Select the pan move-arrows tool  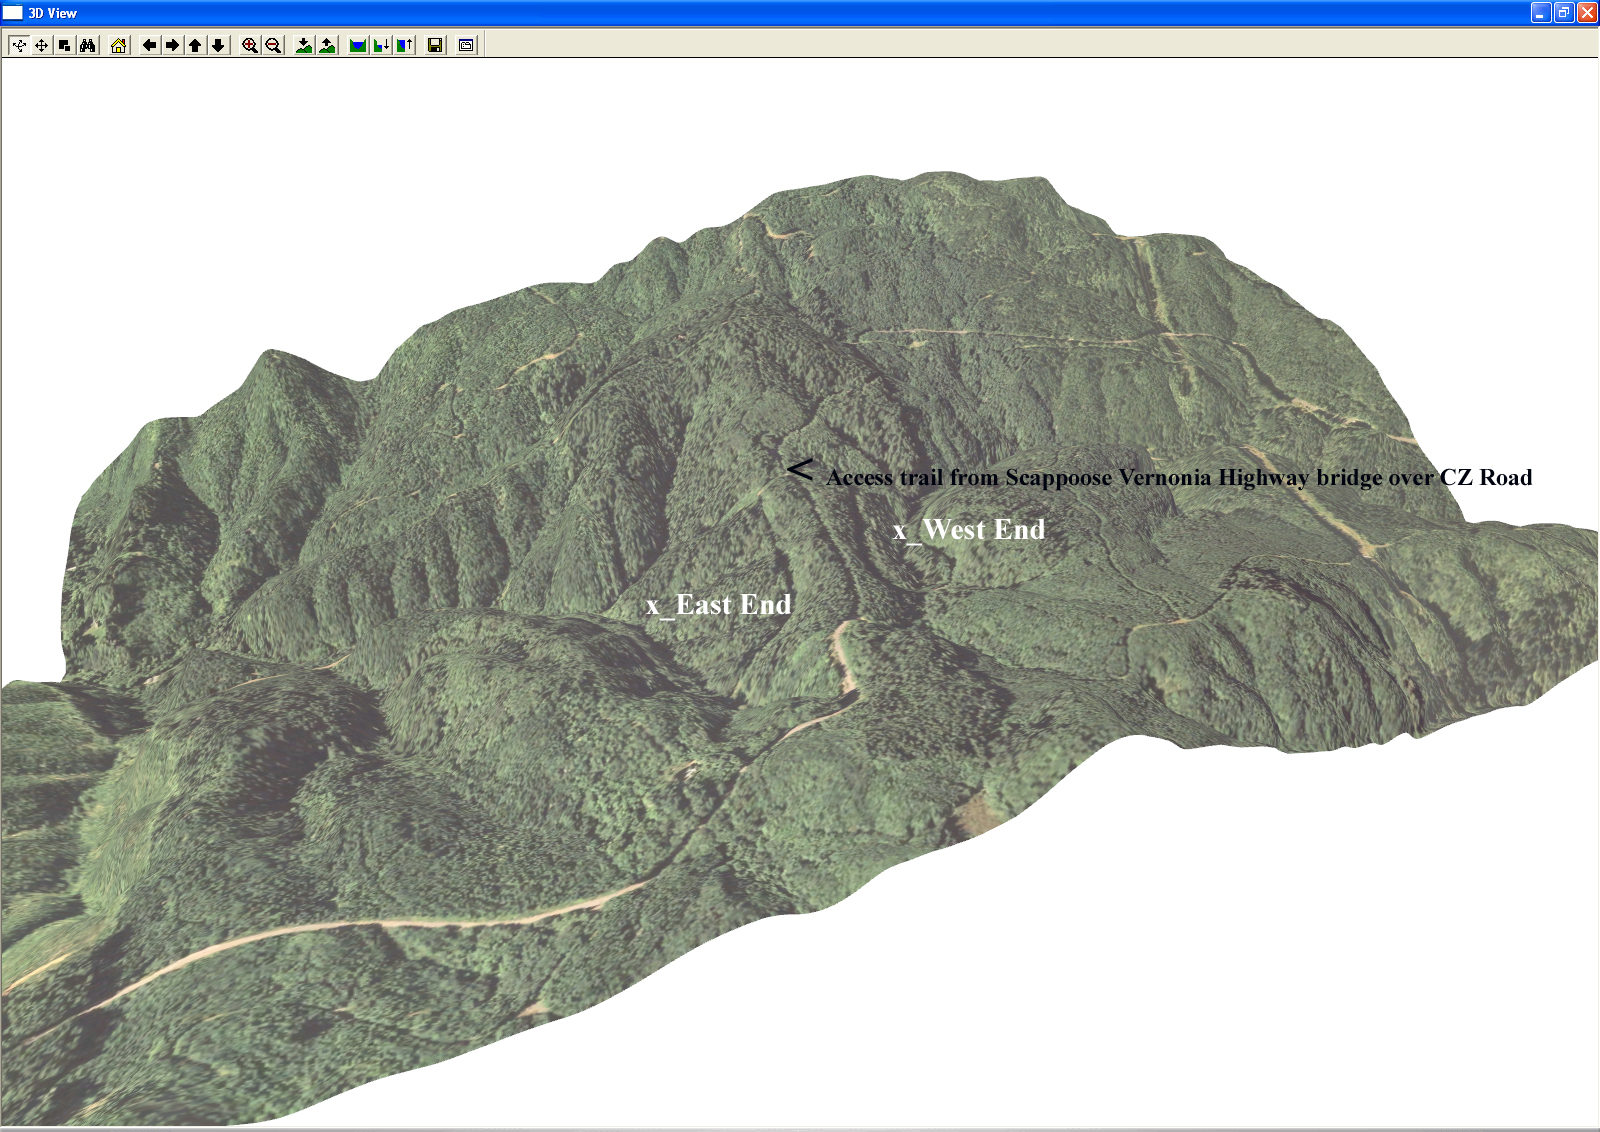[42, 45]
